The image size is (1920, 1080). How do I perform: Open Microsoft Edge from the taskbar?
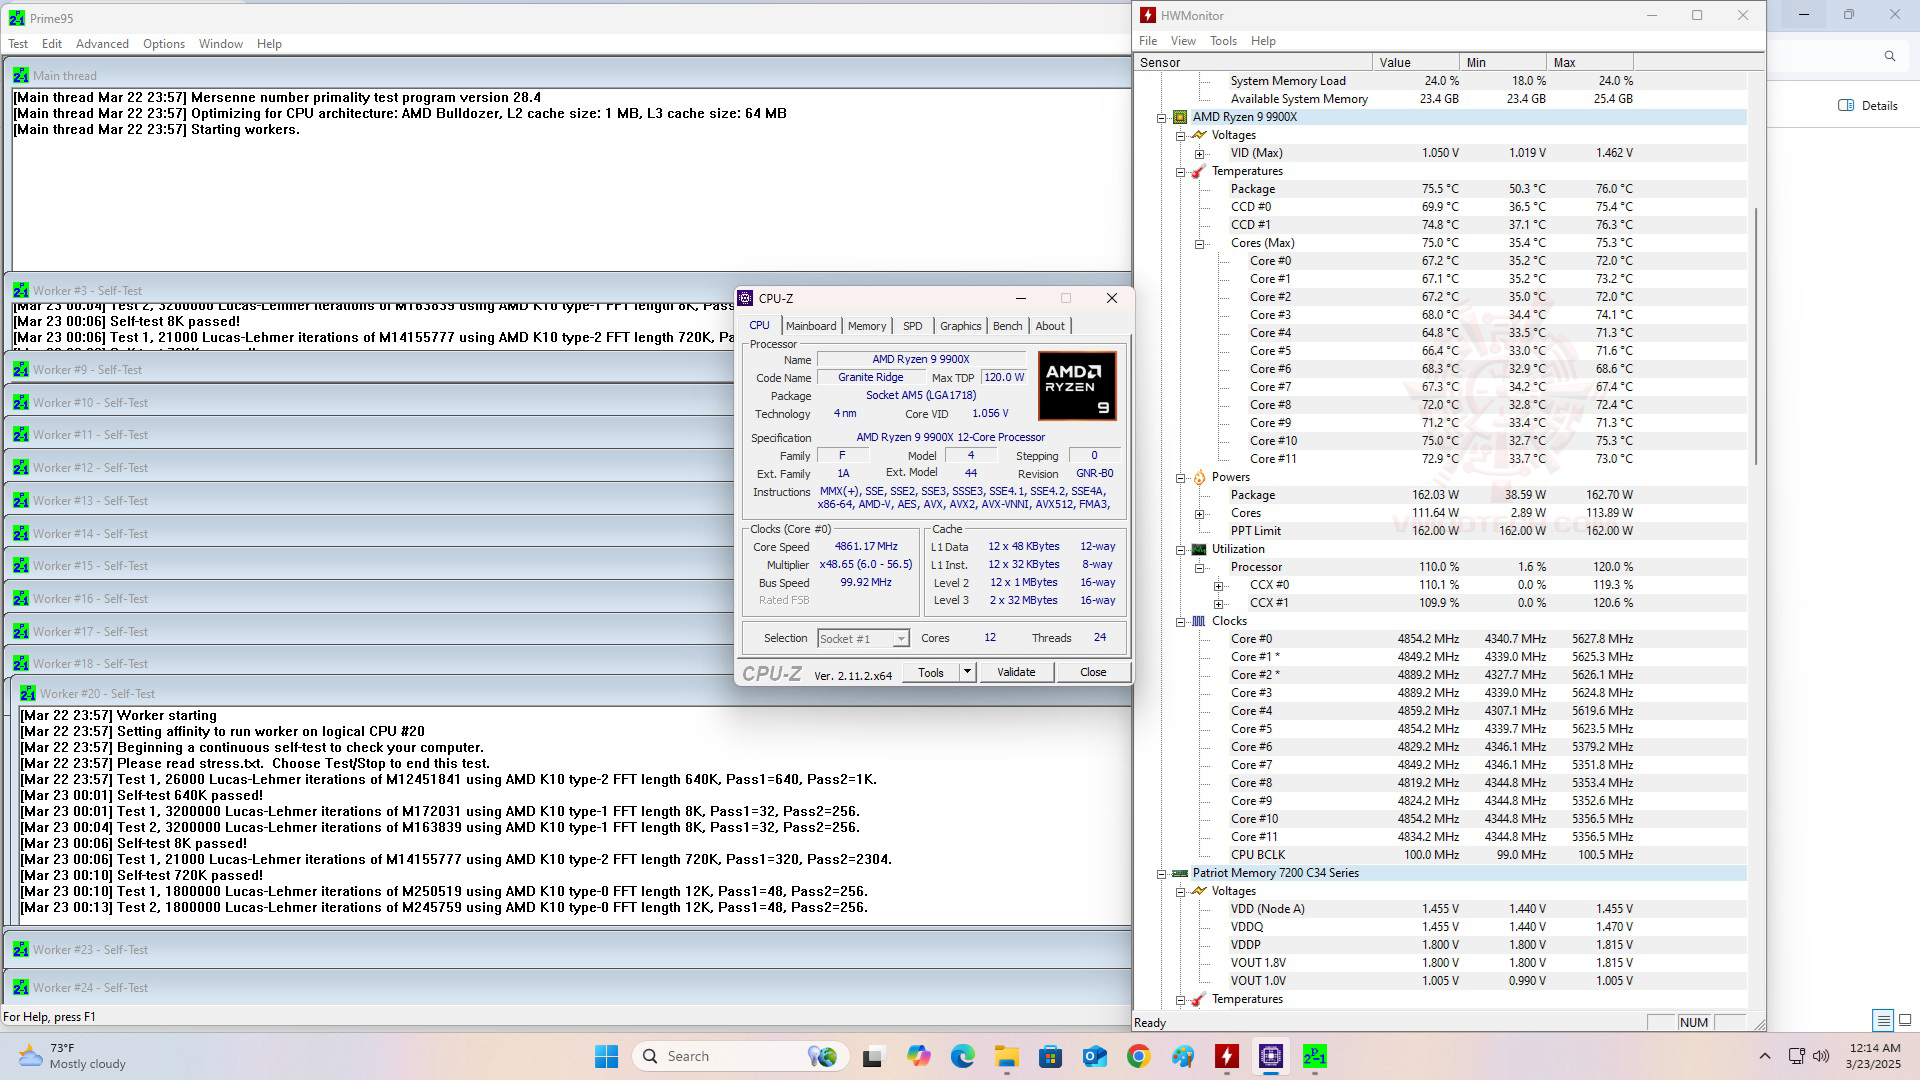pos(962,1056)
